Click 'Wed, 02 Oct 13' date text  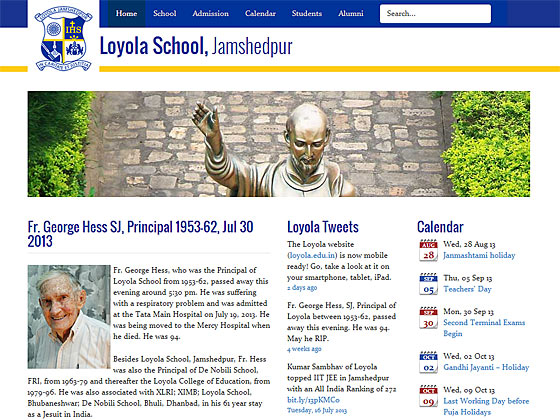(x=469, y=356)
